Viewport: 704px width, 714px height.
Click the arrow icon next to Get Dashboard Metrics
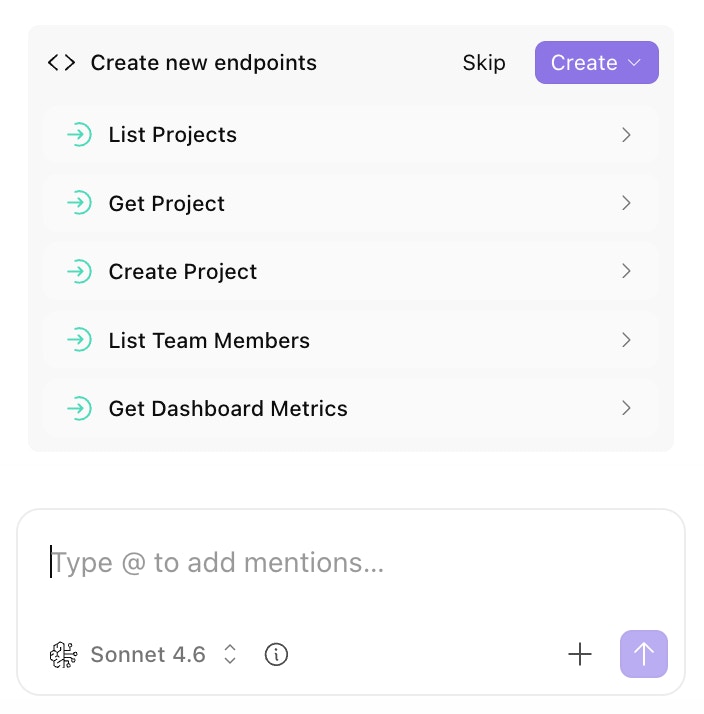click(79, 408)
